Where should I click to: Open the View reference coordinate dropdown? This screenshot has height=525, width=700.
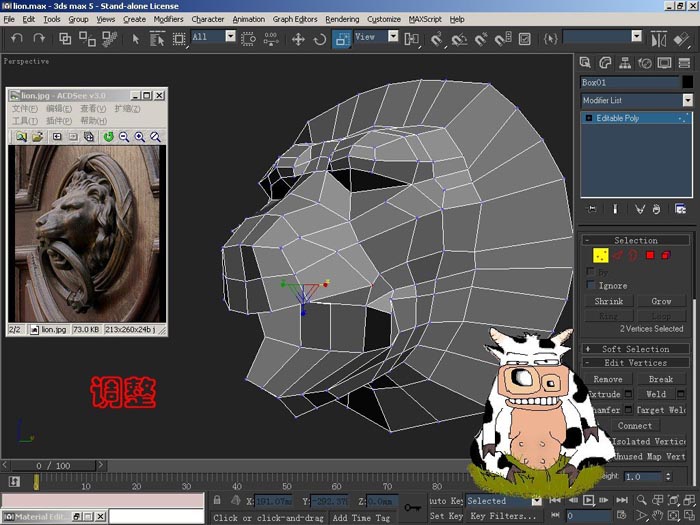click(x=393, y=36)
